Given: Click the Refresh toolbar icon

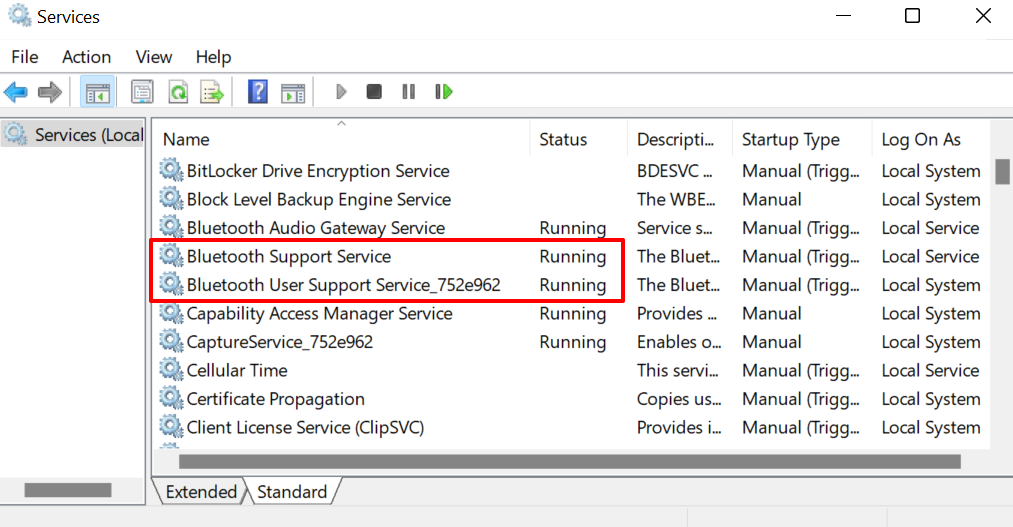Looking at the screenshot, I should tap(178, 92).
